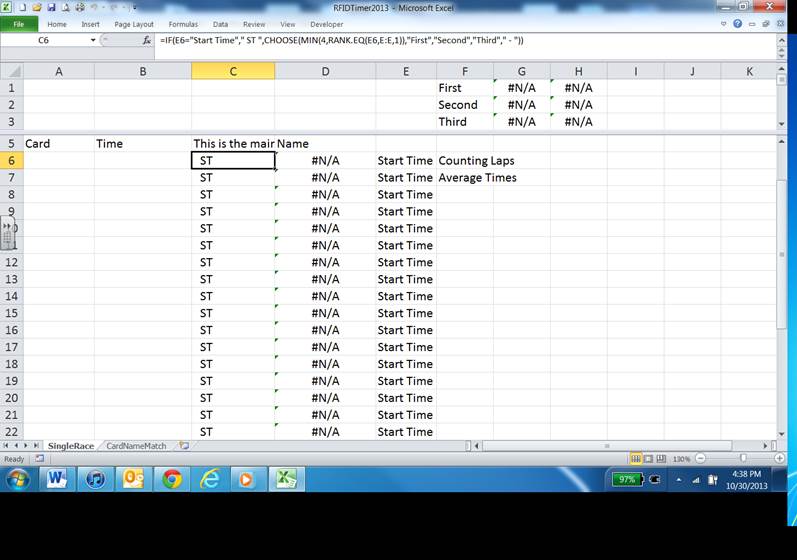Click the Print Preview icon in Quick Access toolbar
Image resolution: width=797 pixels, height=560 pixels.
click(x=66, y=8)
